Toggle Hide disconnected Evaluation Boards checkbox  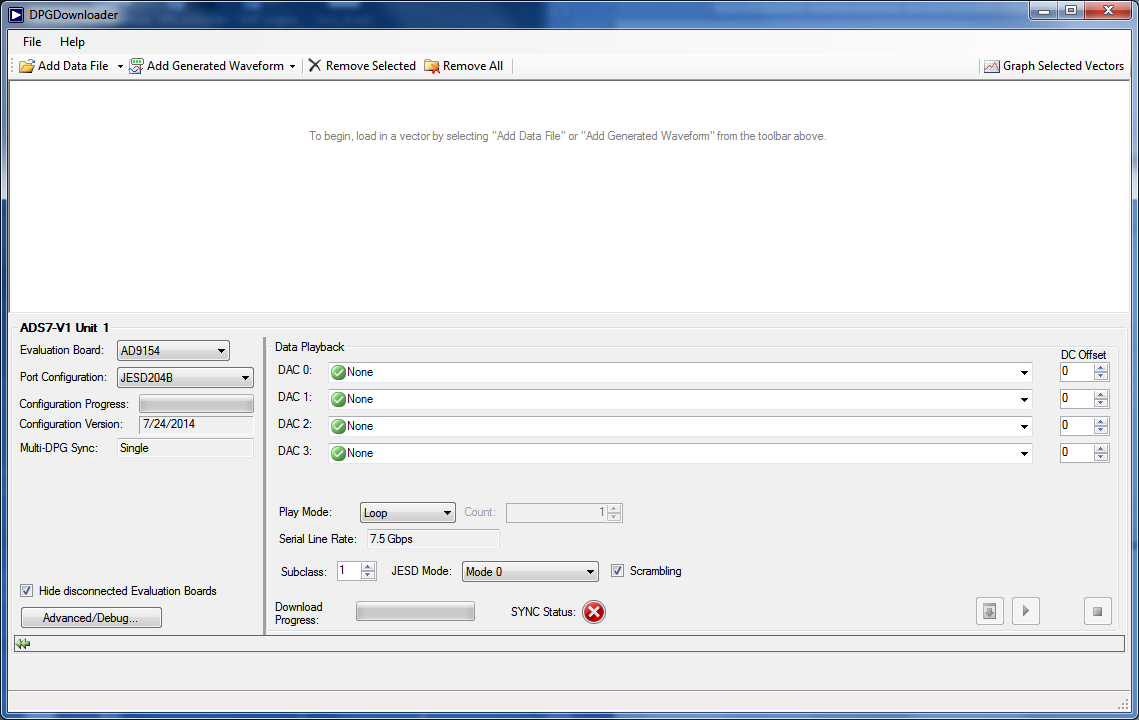pyautogui.click(x=27, y=591)
